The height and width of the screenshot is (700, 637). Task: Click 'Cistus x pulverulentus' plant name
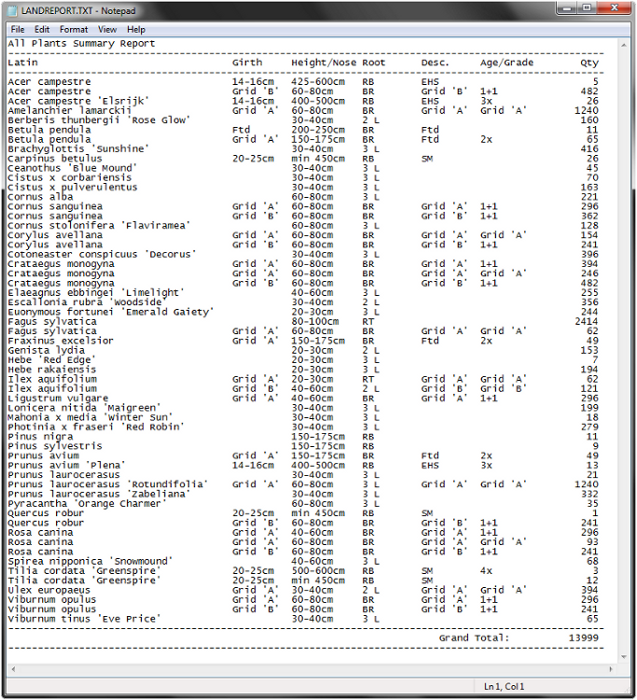point(72,187)
